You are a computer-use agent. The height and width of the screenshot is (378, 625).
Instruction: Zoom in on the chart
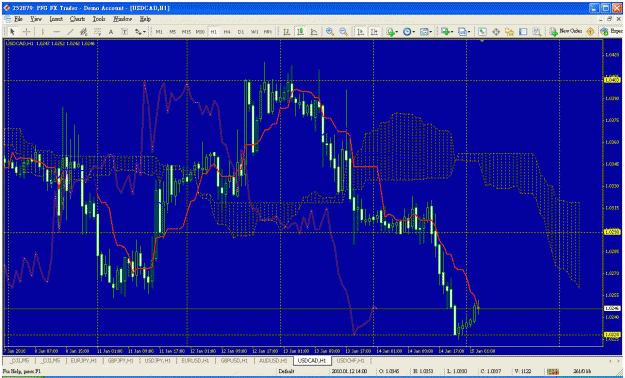[x=330, y=32]
